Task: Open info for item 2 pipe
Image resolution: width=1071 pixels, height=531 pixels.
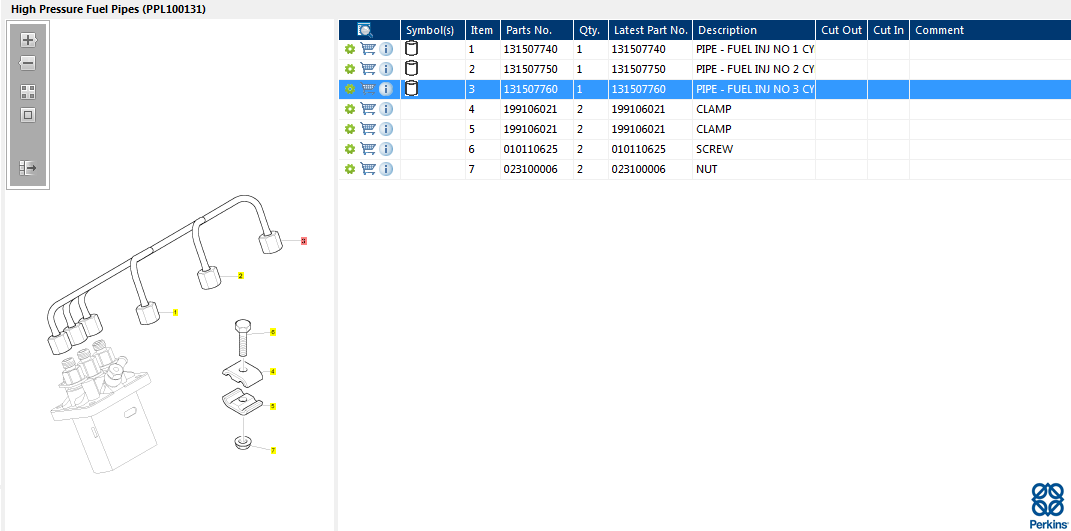Action: click(x=386, y=69)
